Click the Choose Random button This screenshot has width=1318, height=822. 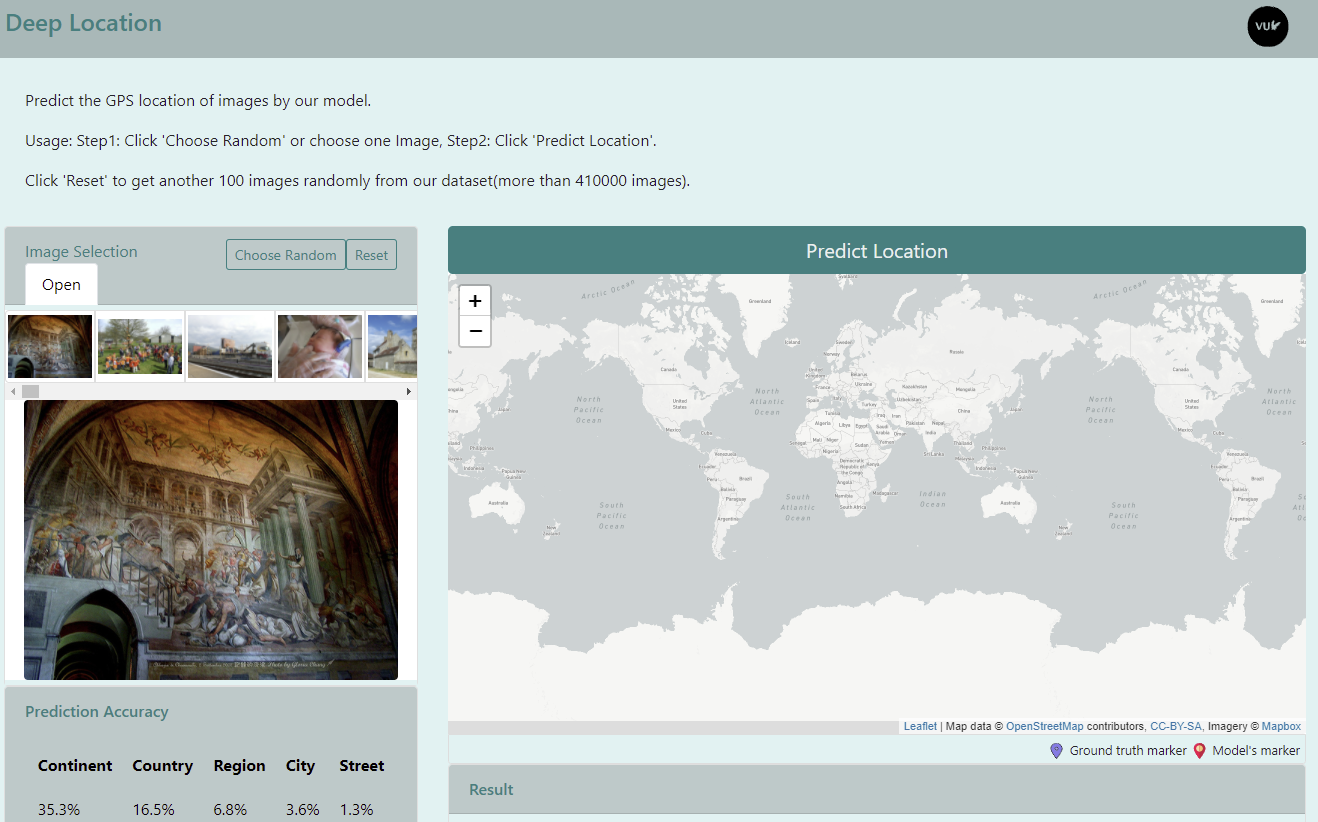pos(286,255)
